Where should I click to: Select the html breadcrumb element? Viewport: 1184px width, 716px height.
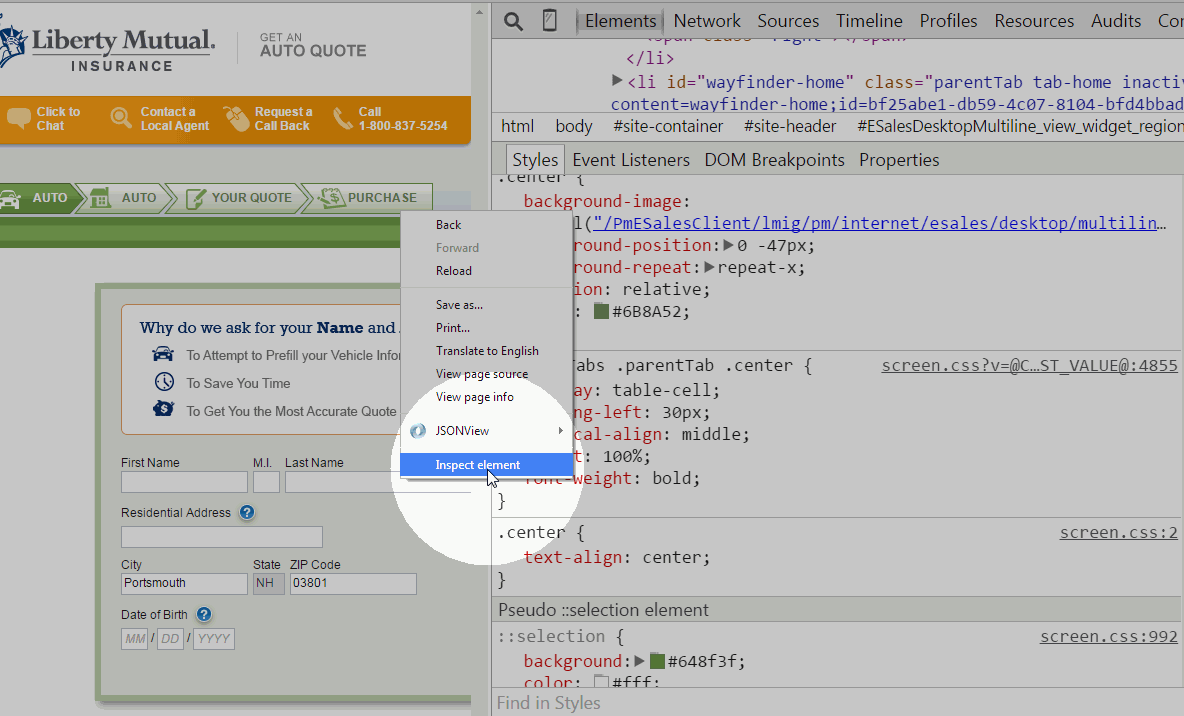point(517,126)
